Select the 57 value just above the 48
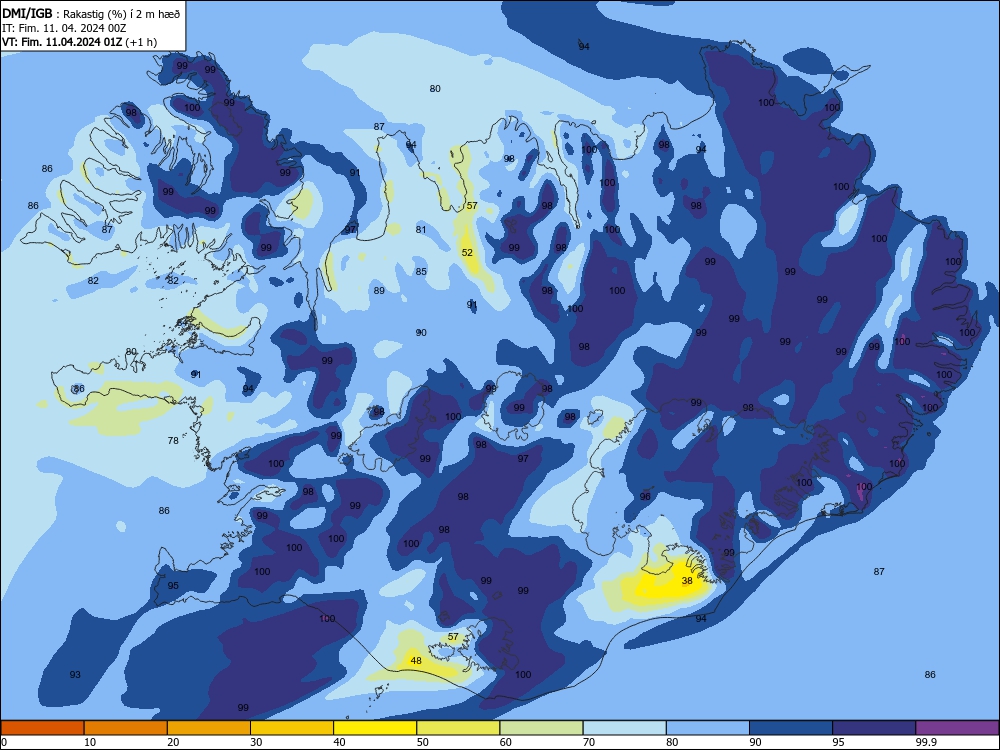Viewport: 1000px width, 750px height. (x=453, y=636)
